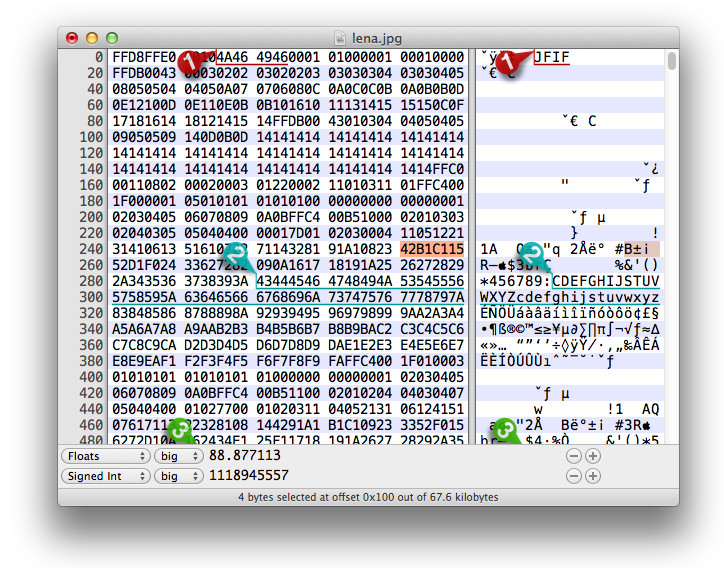The image size is (724, 568).
Task: Click status text showing bytes selected at offset
Action: point(368,497)
